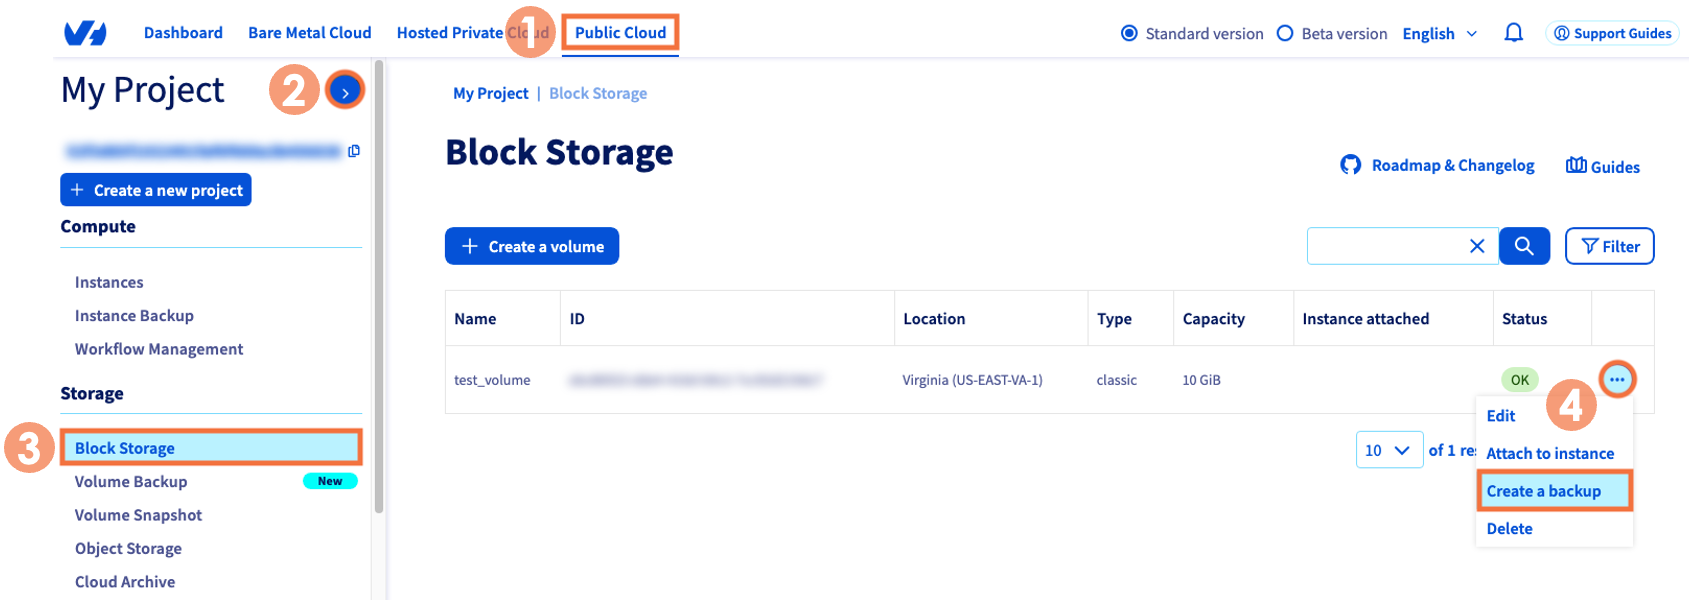Select the Beta version radio button

1285,33
